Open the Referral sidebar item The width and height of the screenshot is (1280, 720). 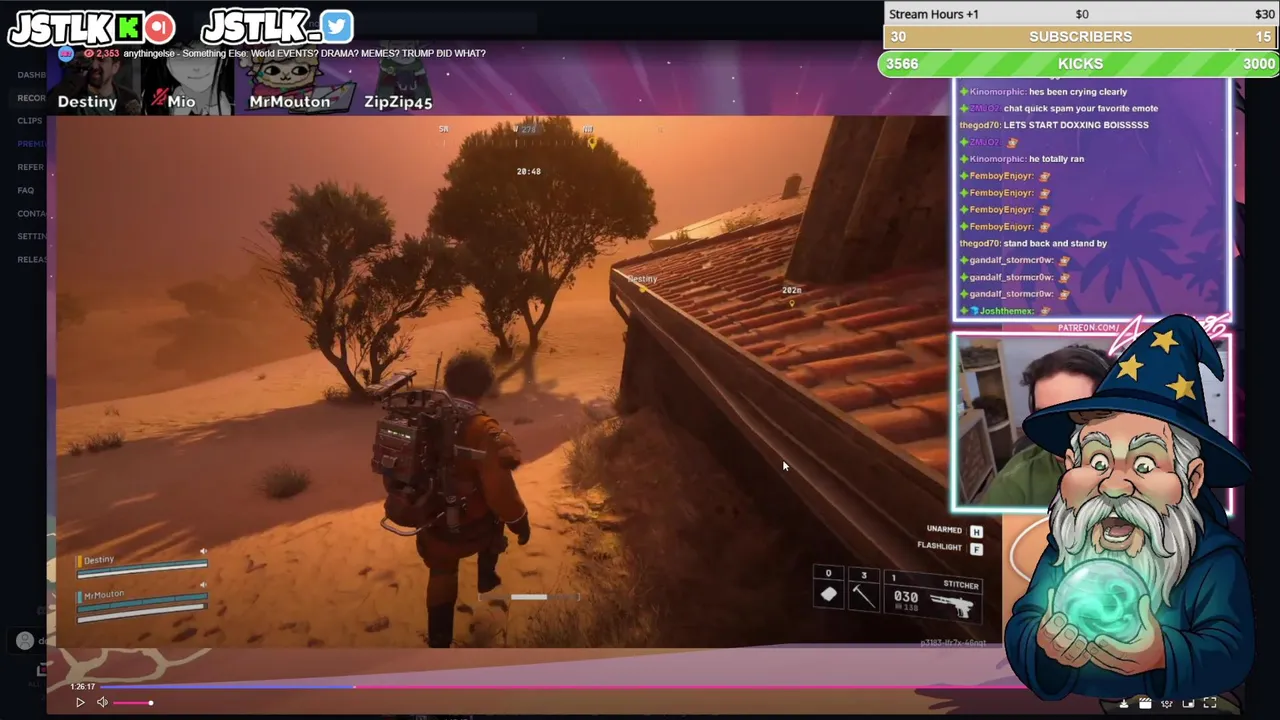click(30, 167)
